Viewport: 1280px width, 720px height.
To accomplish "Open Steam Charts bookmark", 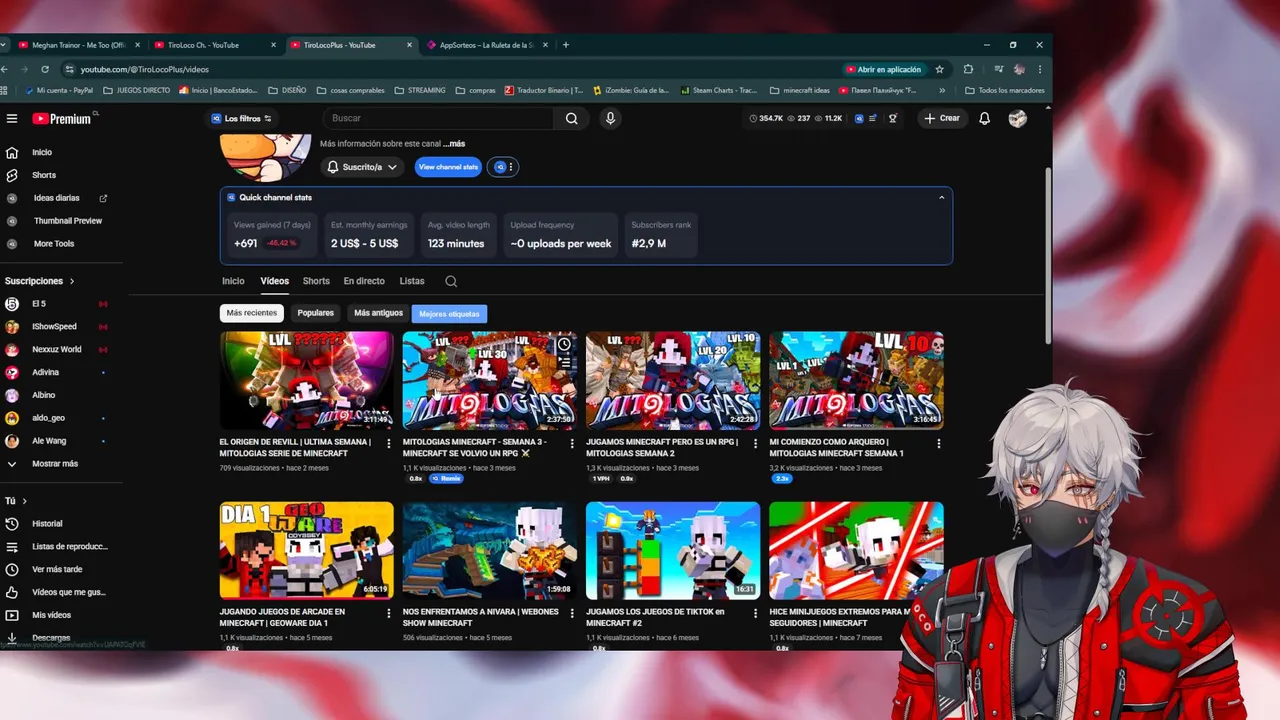I will click(x=719, y=90).
